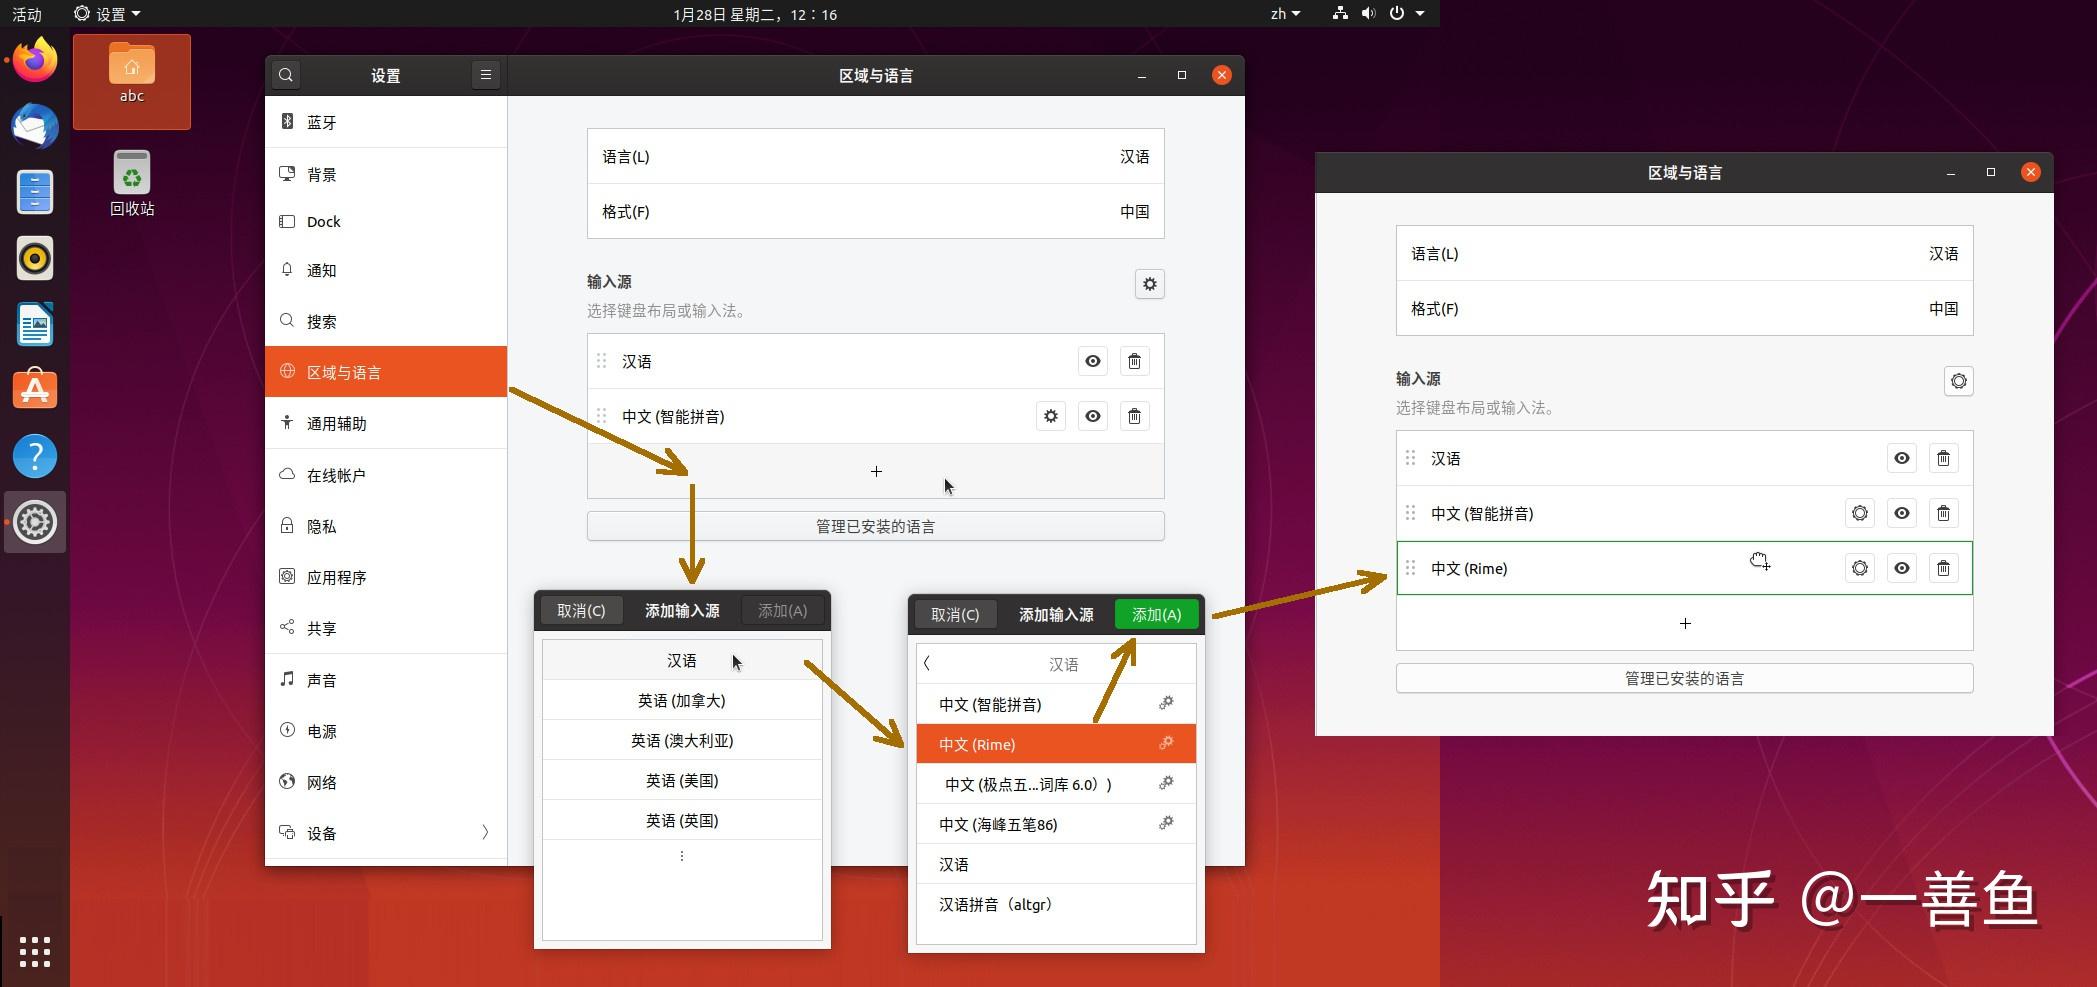Select 汉语拼音（altgr） in source list dialog
Viewport: 2097px width, 987px height.
(1056, 904)
